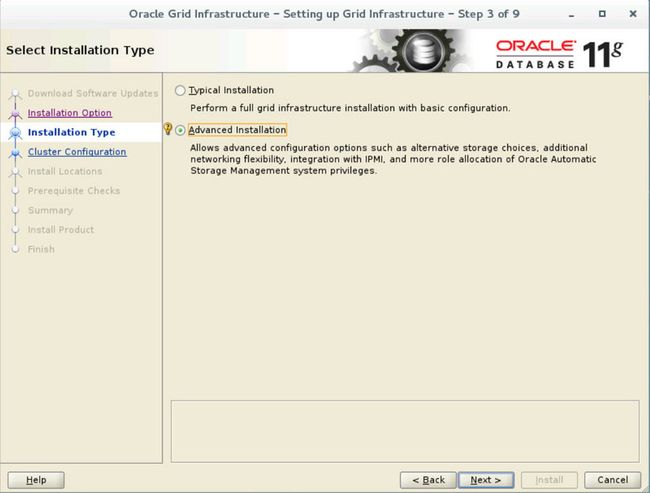Click the Installation Type step marker icon
This screenshot has height=493, width=650.
tap(15, 133)
